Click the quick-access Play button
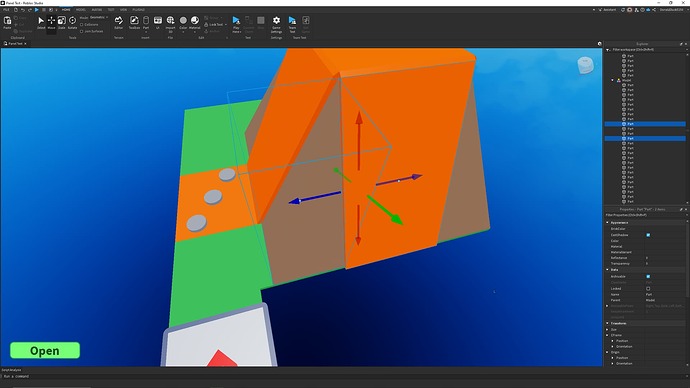 tap(37, 10)
